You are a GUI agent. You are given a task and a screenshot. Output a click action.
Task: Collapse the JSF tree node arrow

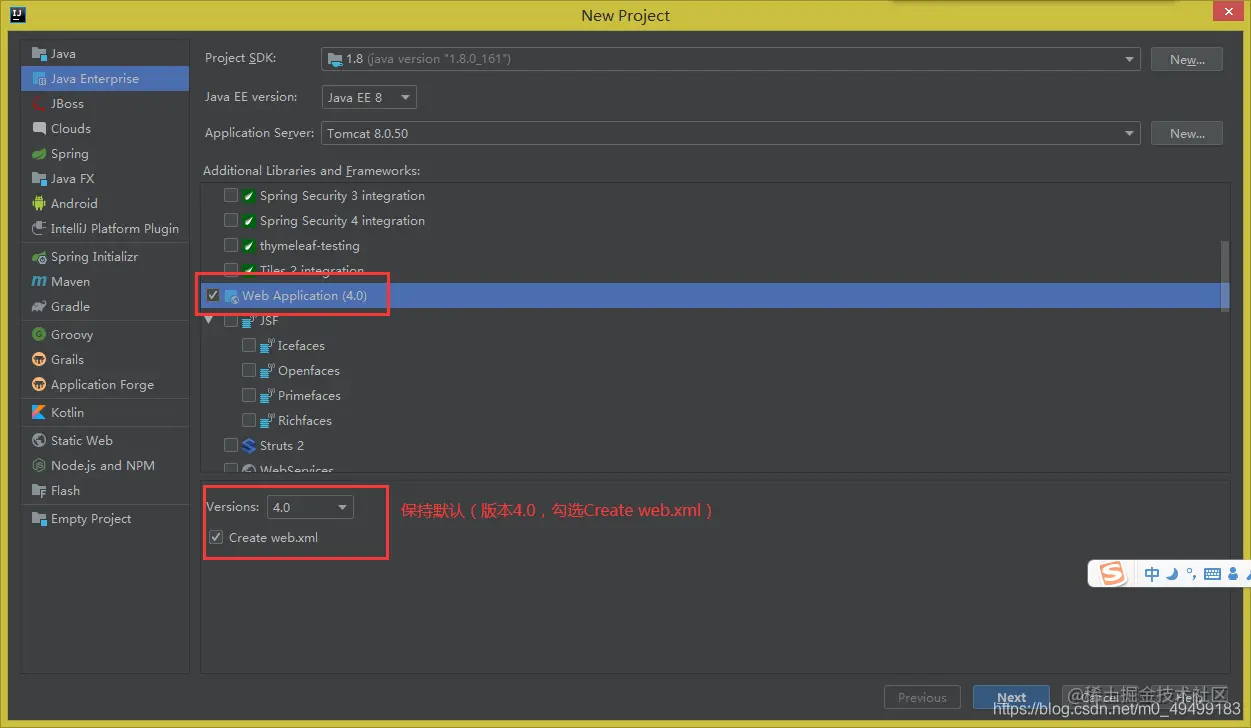click(x=209, y=321)
